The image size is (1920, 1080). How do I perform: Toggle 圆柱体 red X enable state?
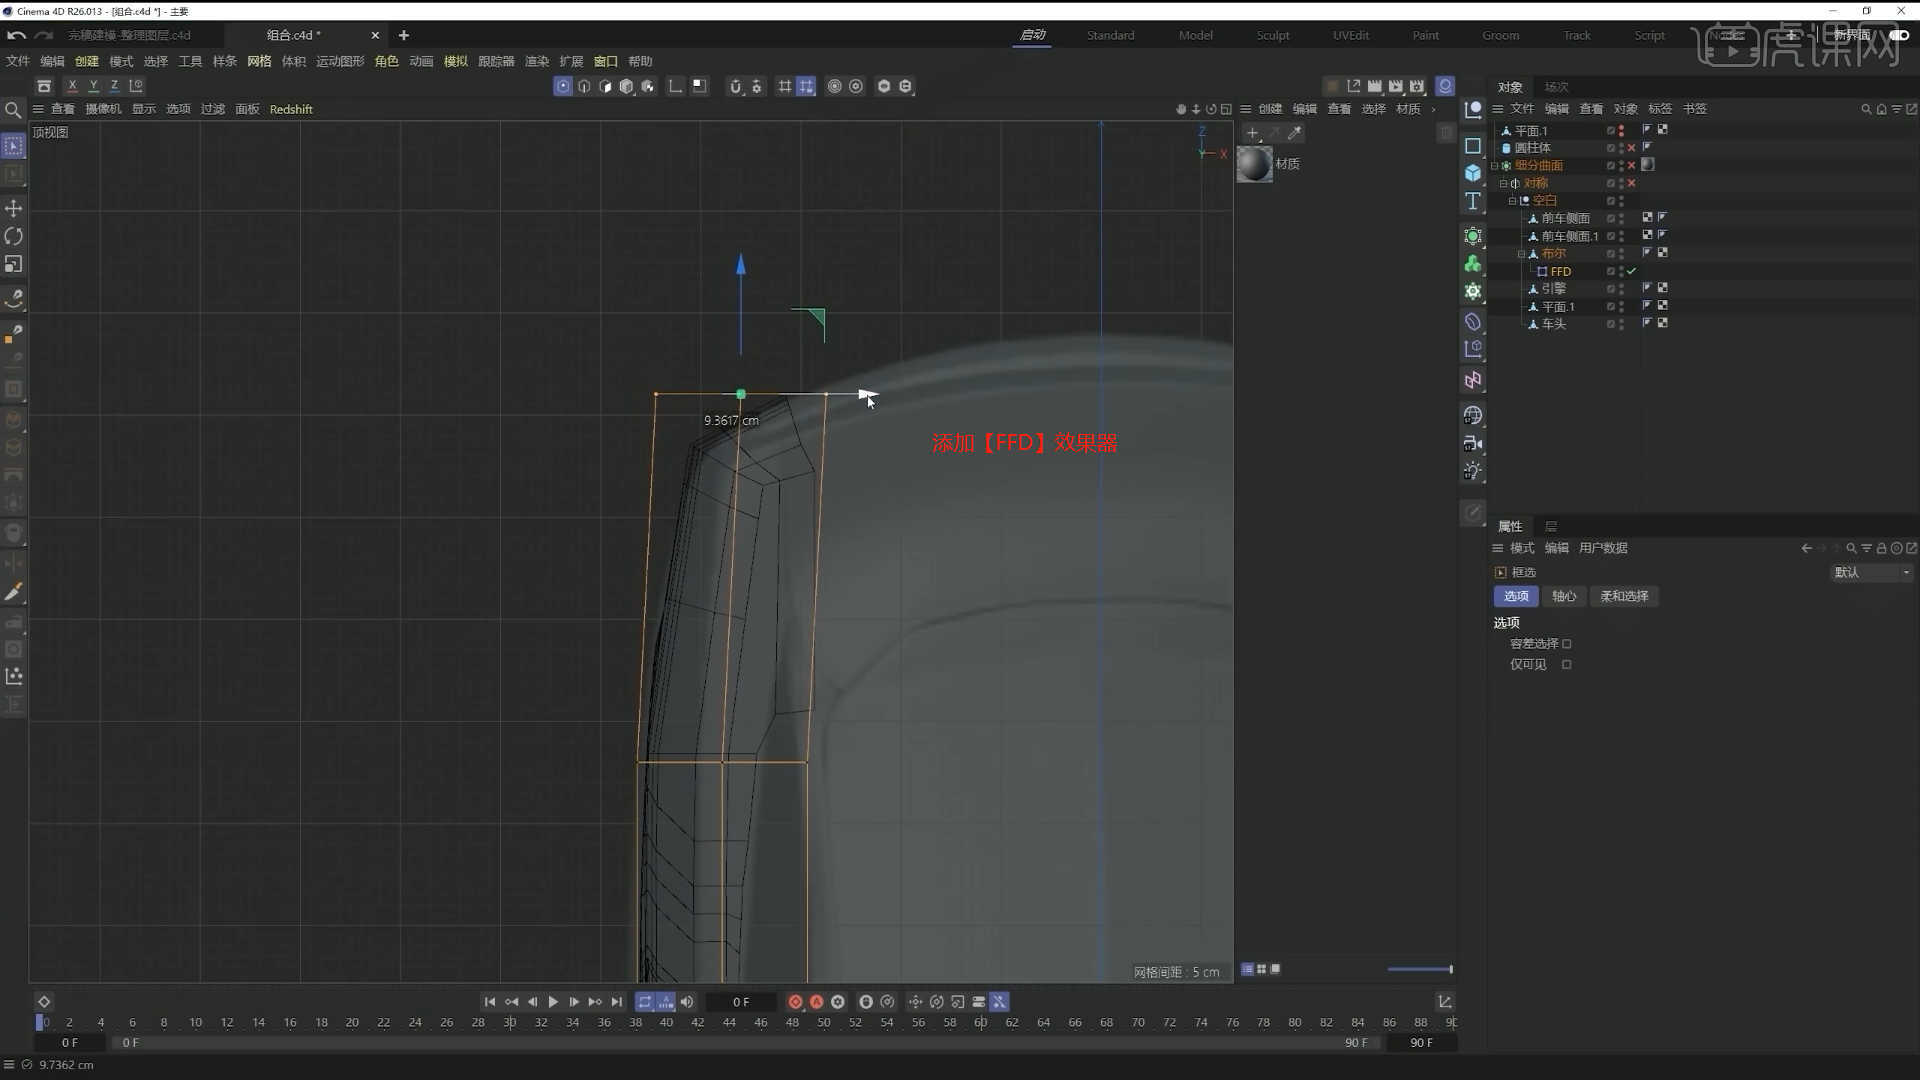[x=1632, y=148]
